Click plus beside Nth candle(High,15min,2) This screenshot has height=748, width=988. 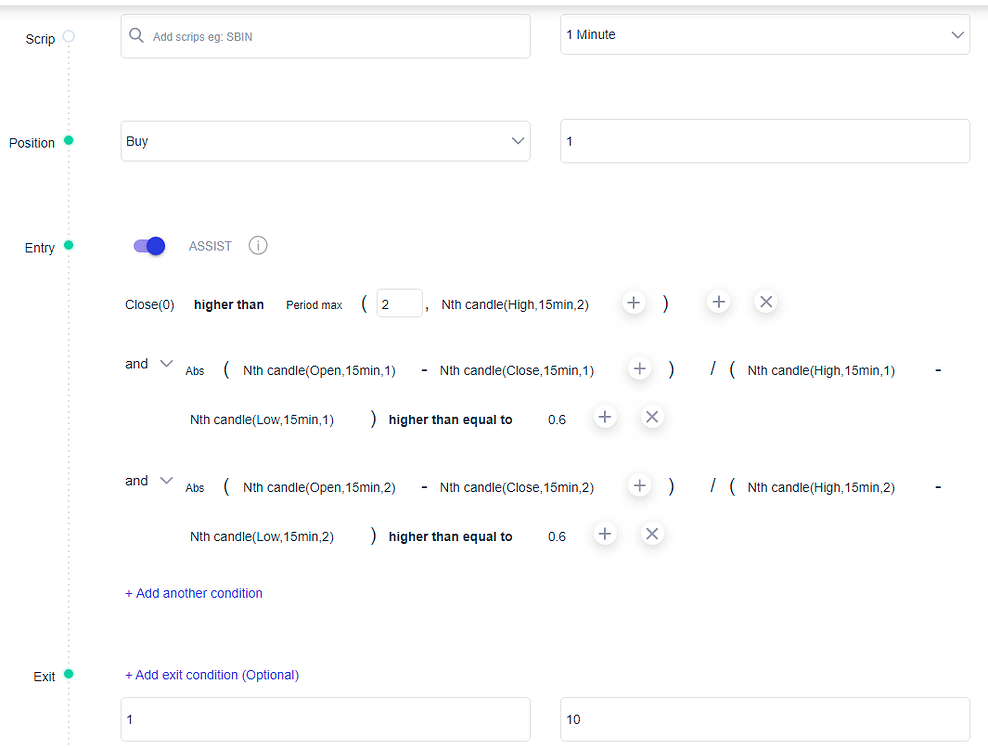(x=633, y=301)
